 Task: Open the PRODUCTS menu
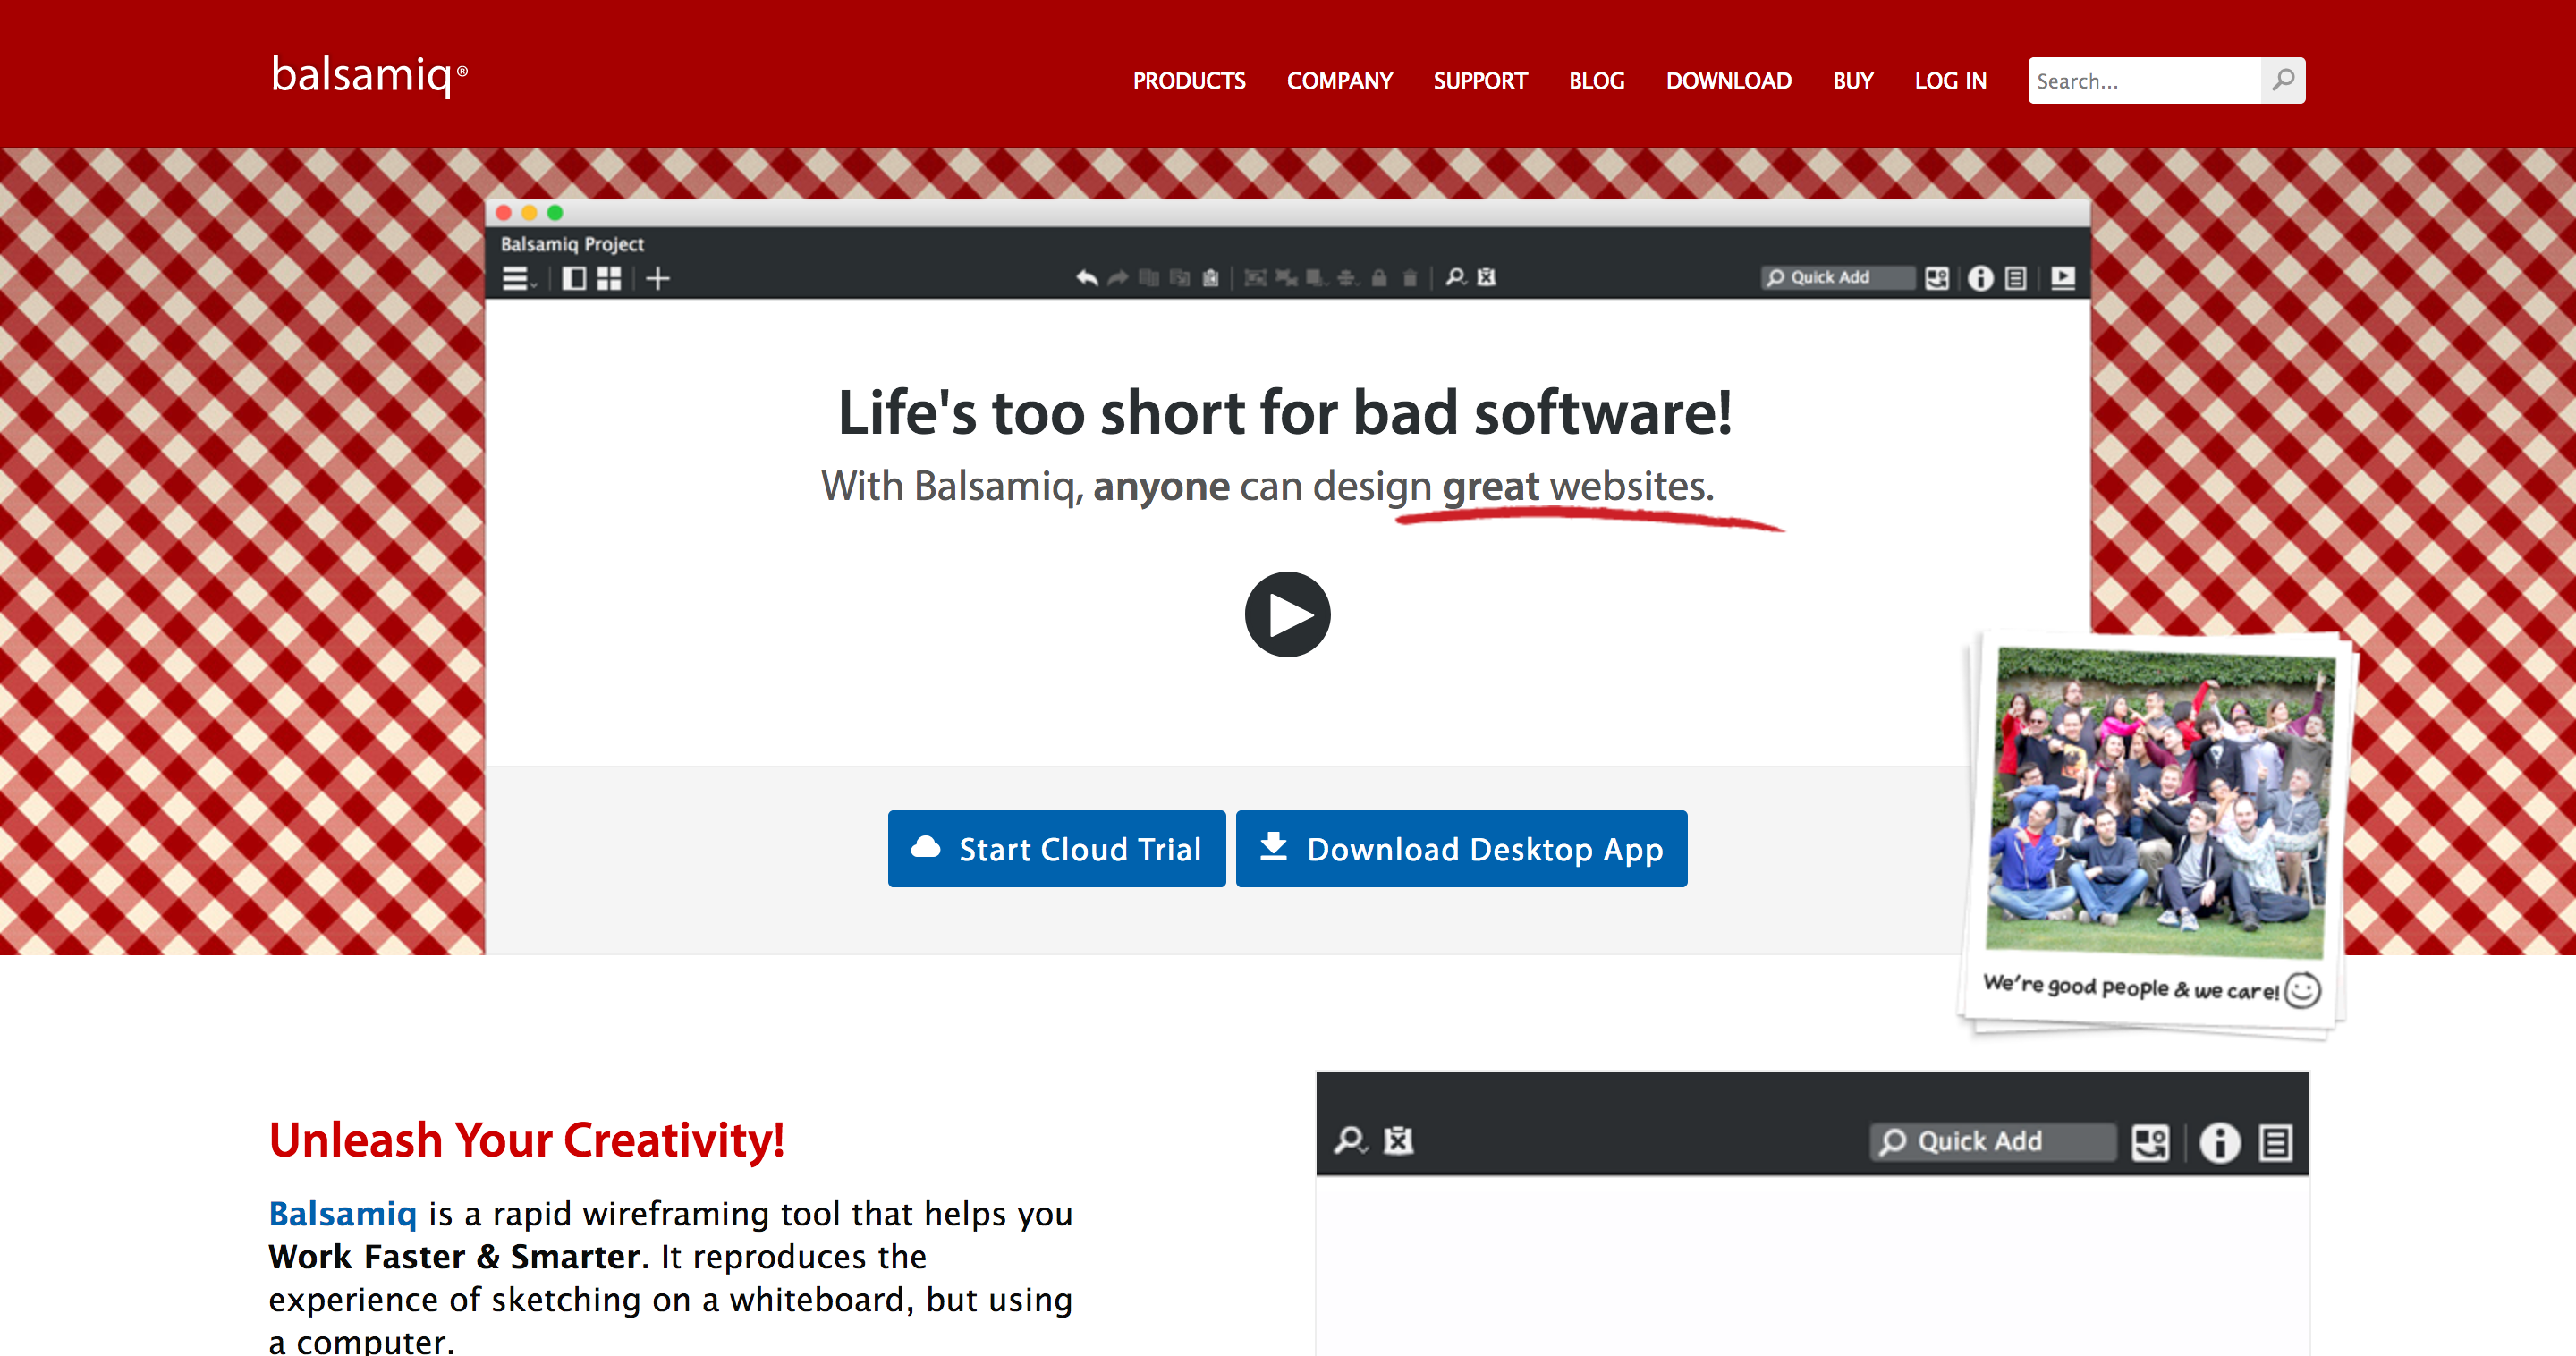pos(1188,81)
